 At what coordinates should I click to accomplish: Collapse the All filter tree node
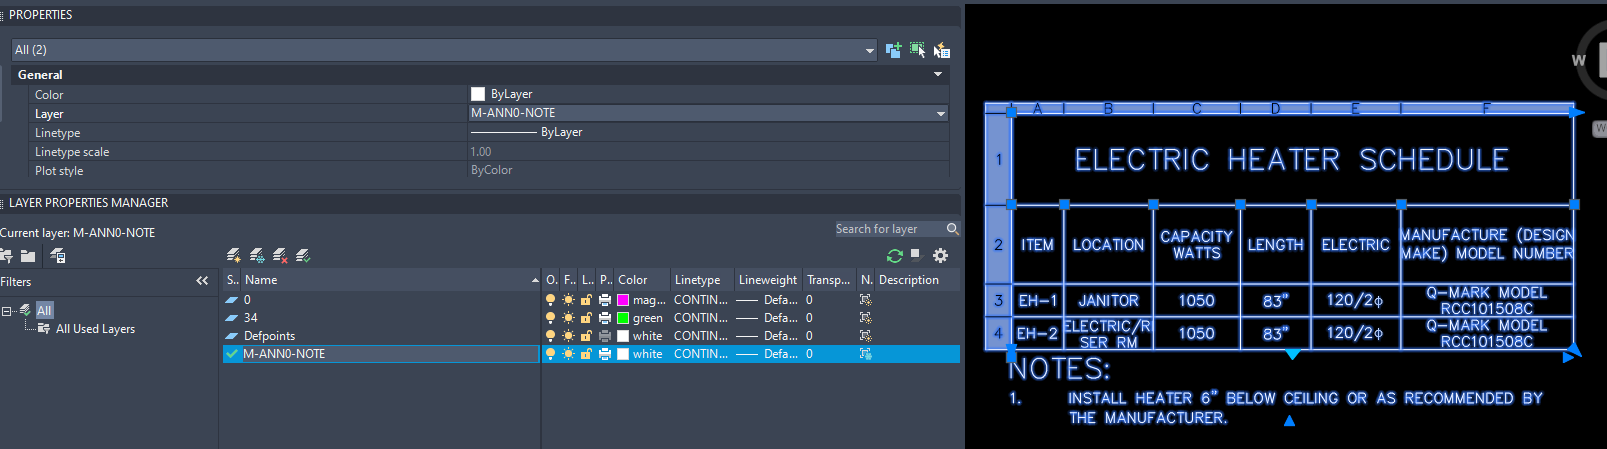coord(7,311)
